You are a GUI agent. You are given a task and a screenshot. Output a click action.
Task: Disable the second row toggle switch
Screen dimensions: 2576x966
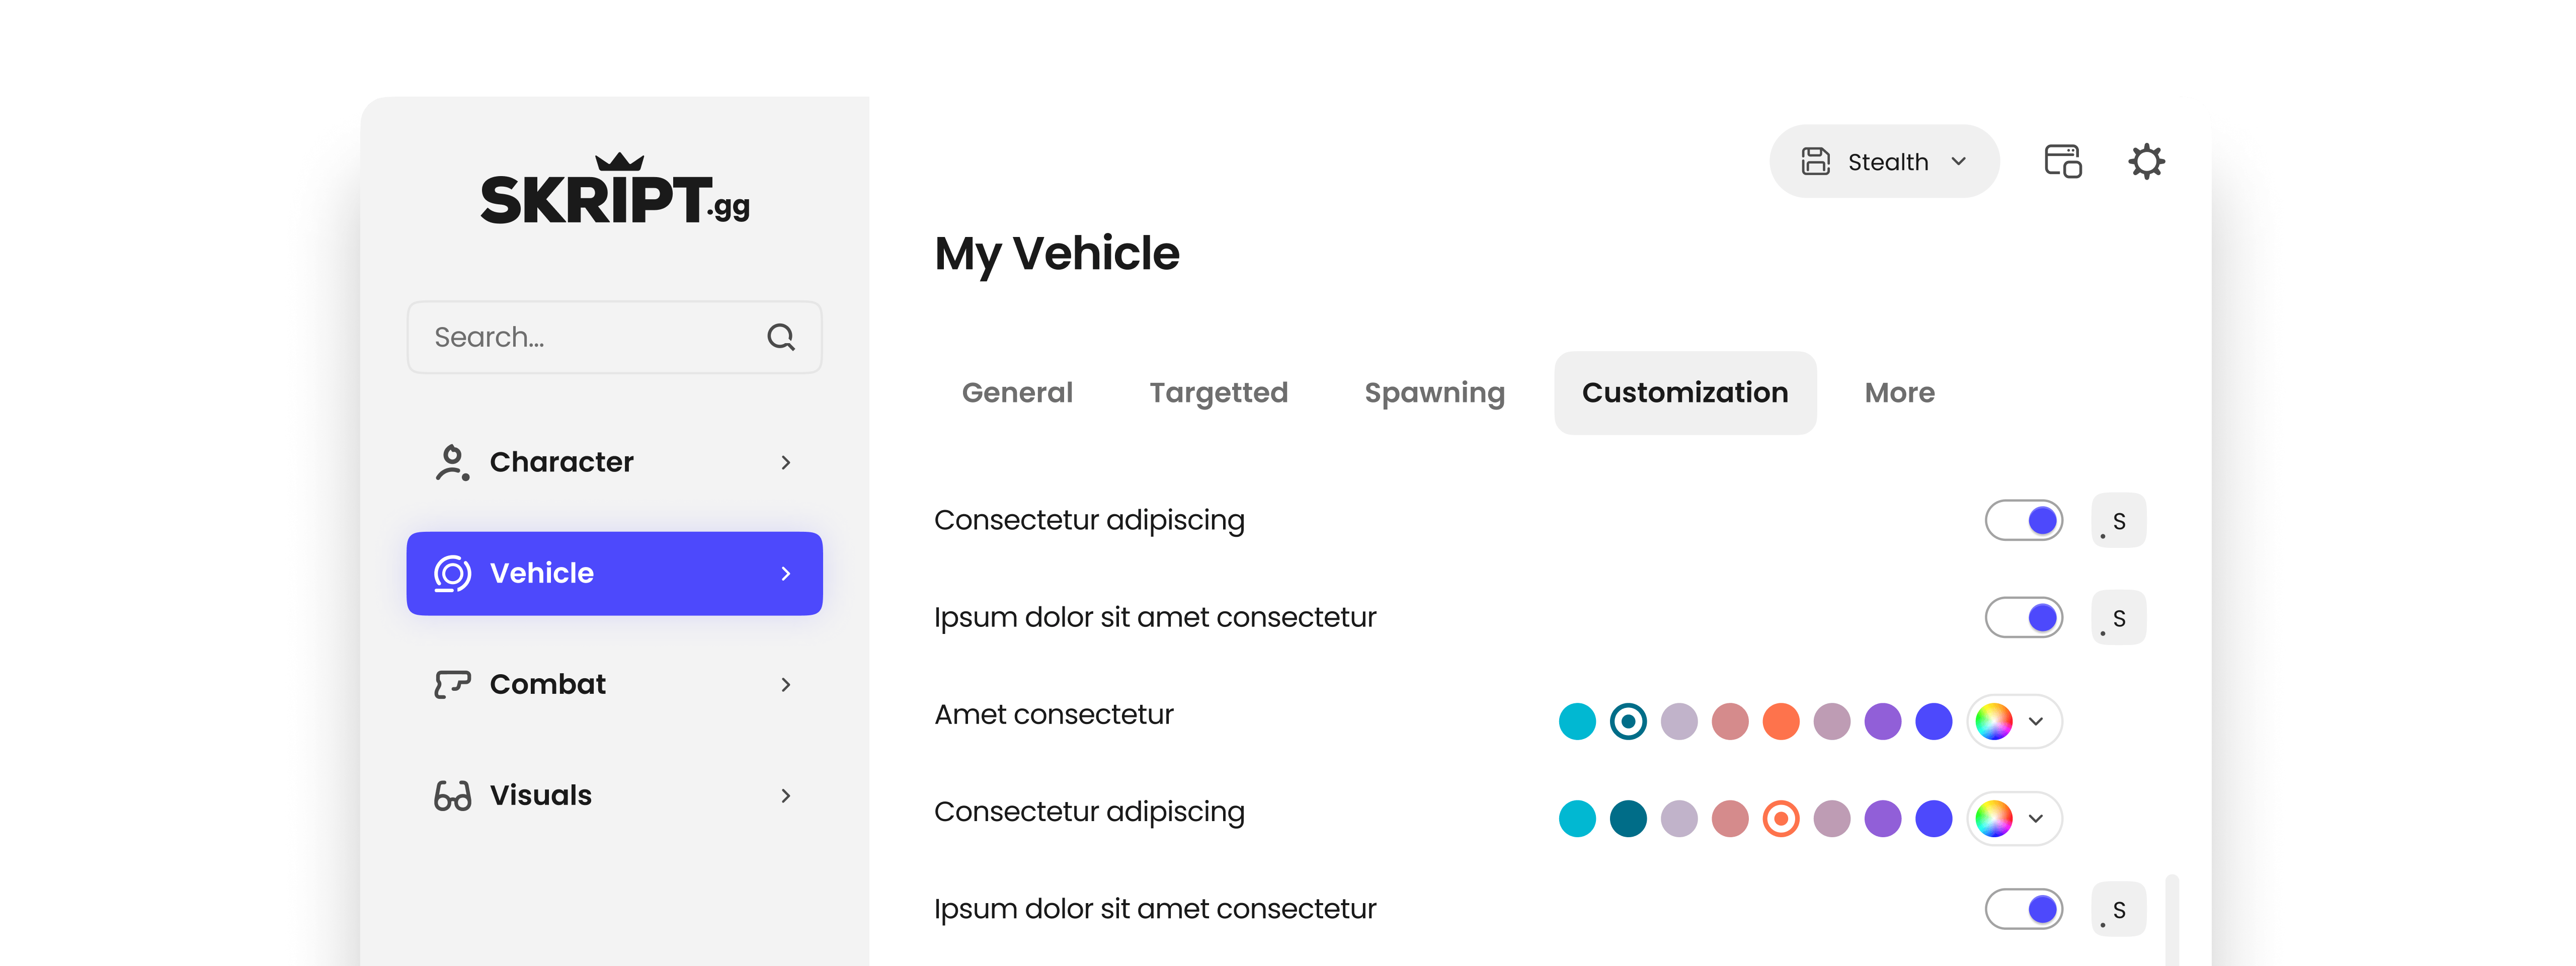click(2023, 617)
